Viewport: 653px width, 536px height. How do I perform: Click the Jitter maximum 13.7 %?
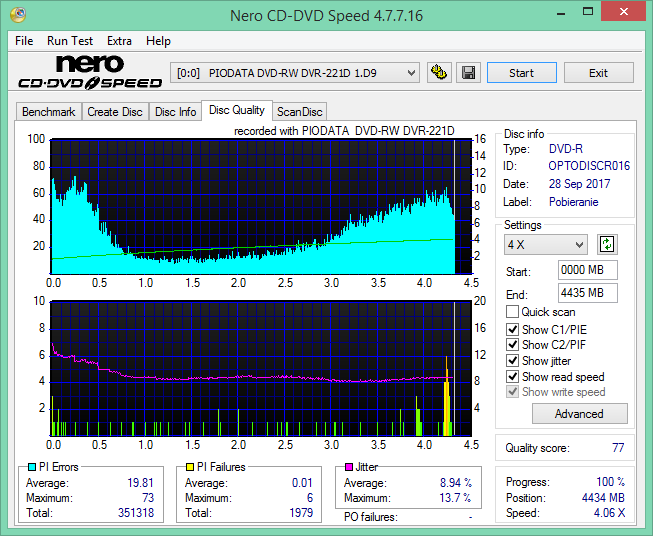click(x=455, y=498)
